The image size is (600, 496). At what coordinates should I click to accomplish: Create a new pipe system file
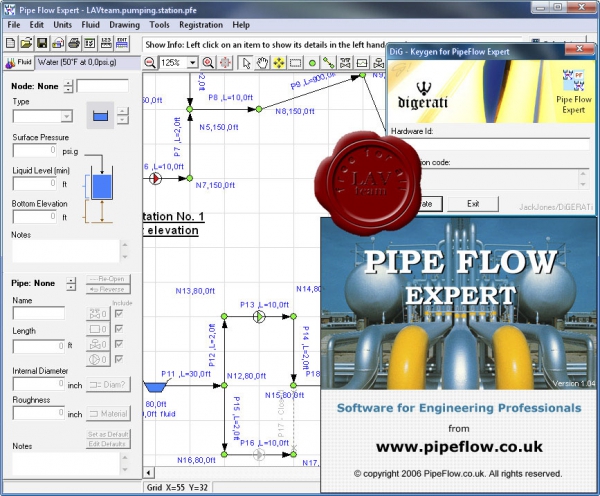coord(11,43)
